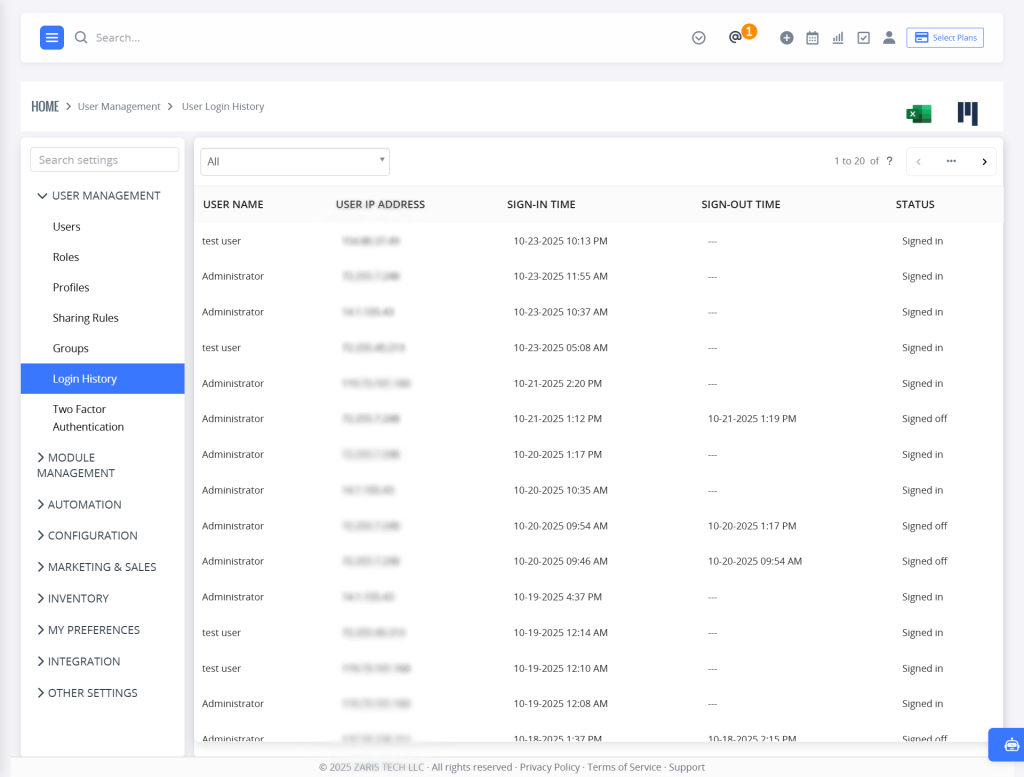Open the Support footer link
The image size is (1024, 777).
coord(686,767)
